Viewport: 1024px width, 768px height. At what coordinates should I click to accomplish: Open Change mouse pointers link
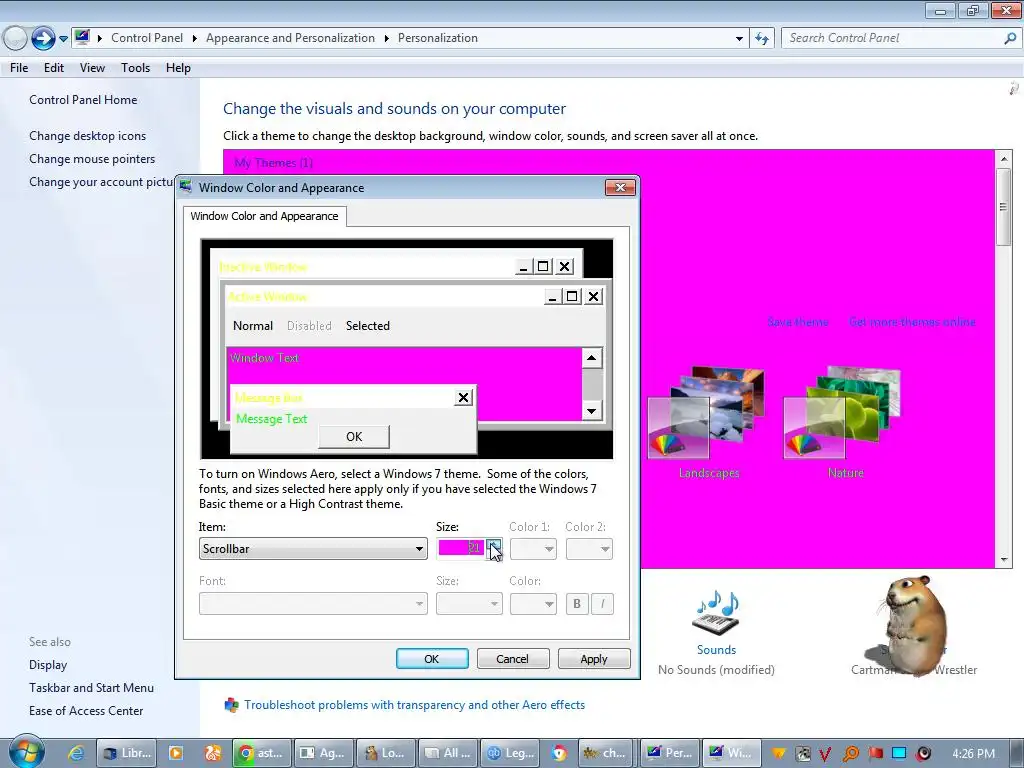point(92,159)
